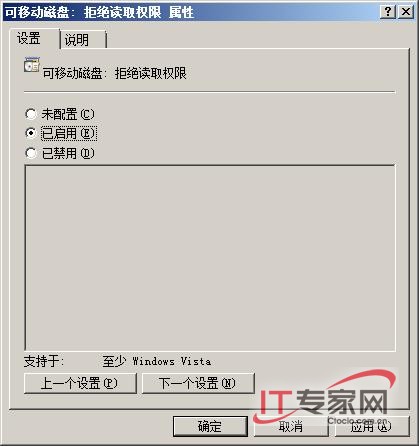419x446 pixels.
Task: Close the properties dialog with the X
Action: [x=406, y=12]
